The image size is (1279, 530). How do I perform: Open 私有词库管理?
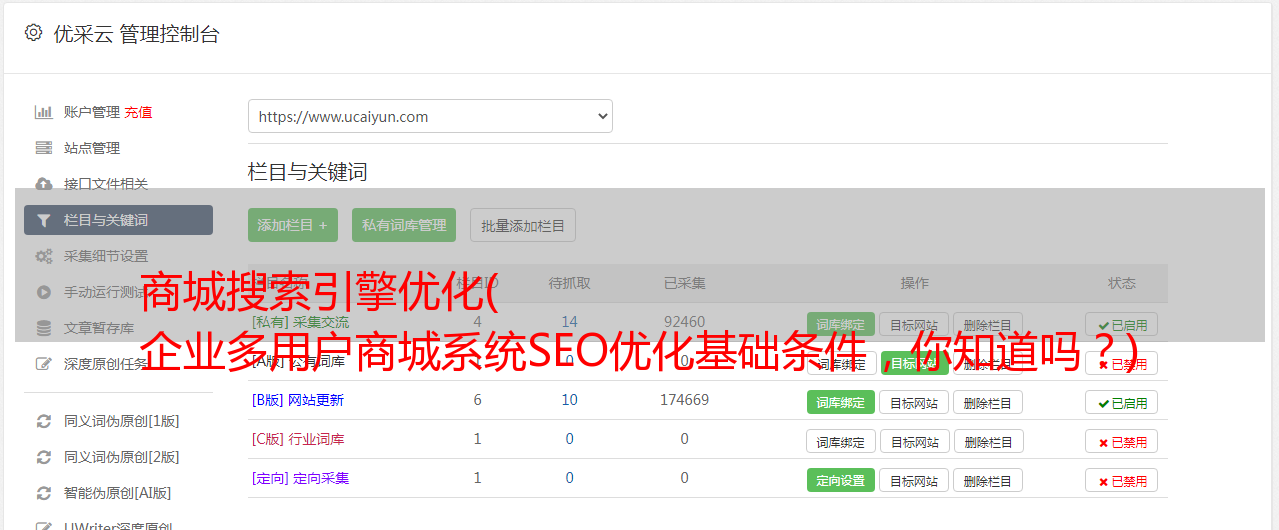coord(404,225)
